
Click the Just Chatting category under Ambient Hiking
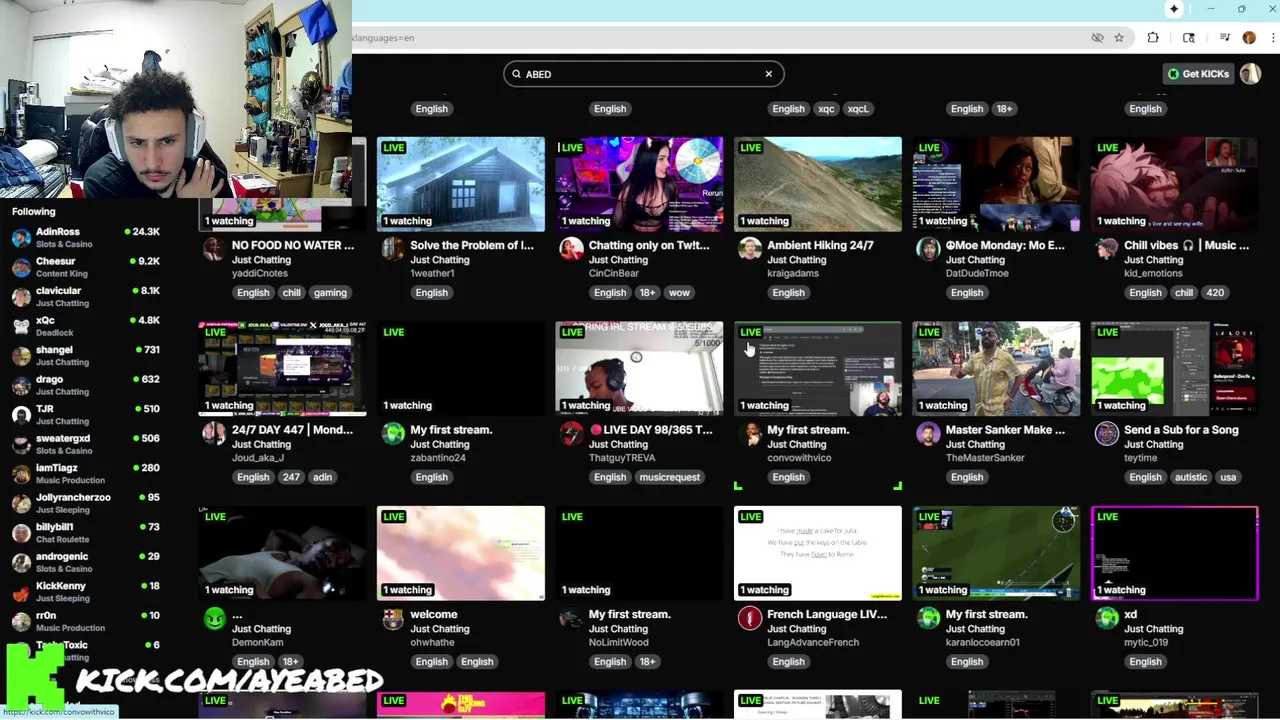(x=796, y=260)
